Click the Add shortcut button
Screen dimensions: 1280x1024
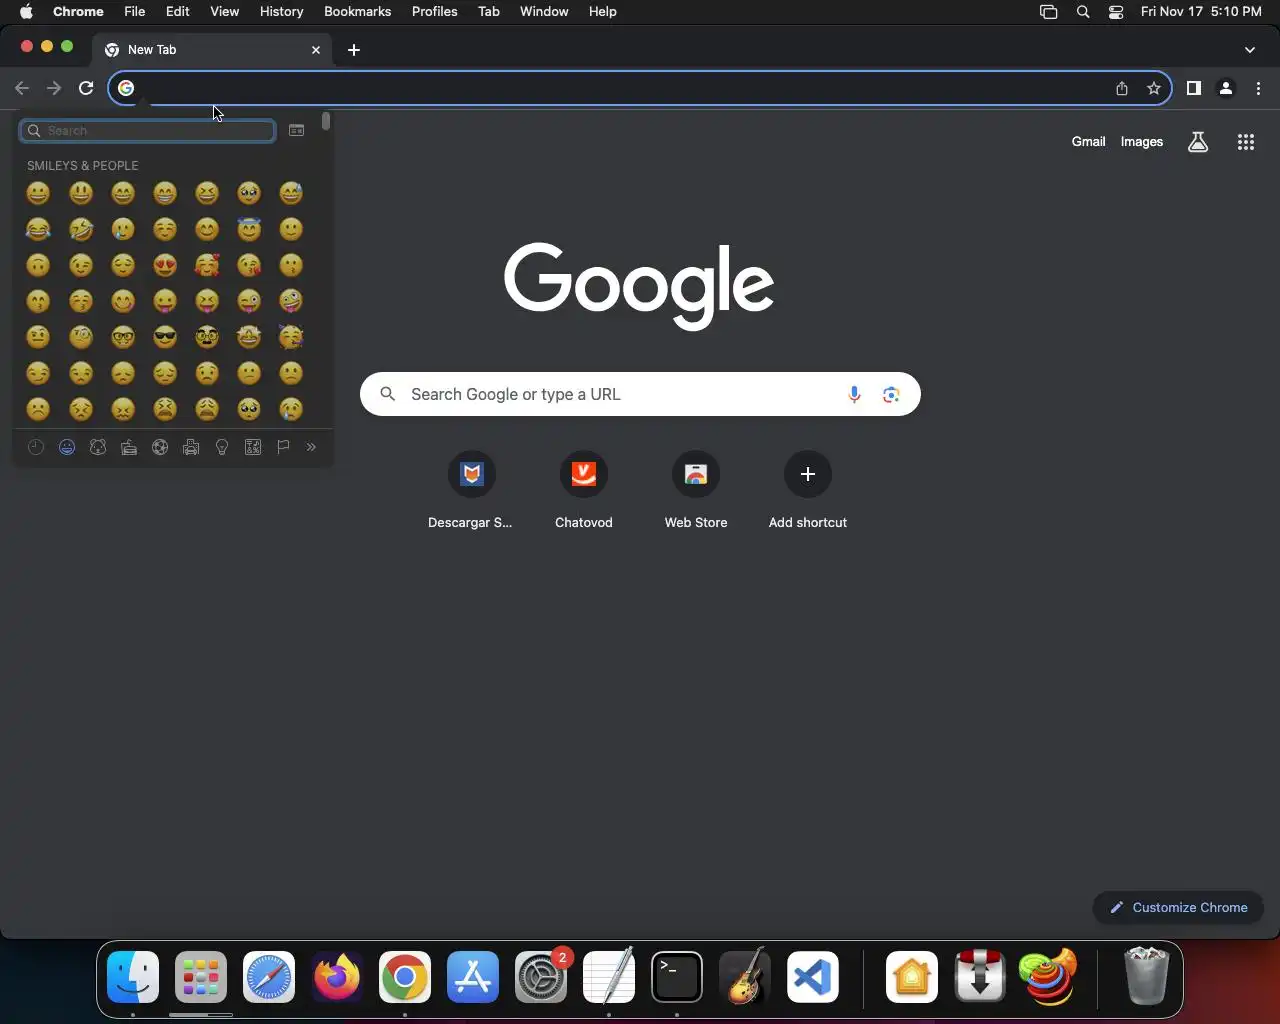click(x=808, y=491)
